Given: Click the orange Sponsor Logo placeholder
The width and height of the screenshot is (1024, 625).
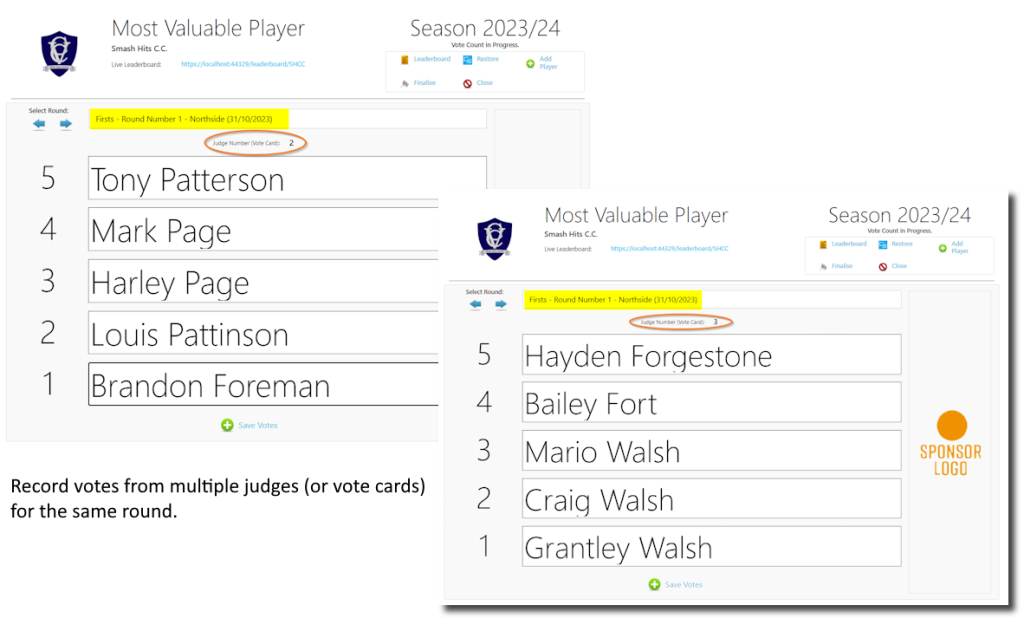Looking at the screenshot, I should (x=951, y=438).
